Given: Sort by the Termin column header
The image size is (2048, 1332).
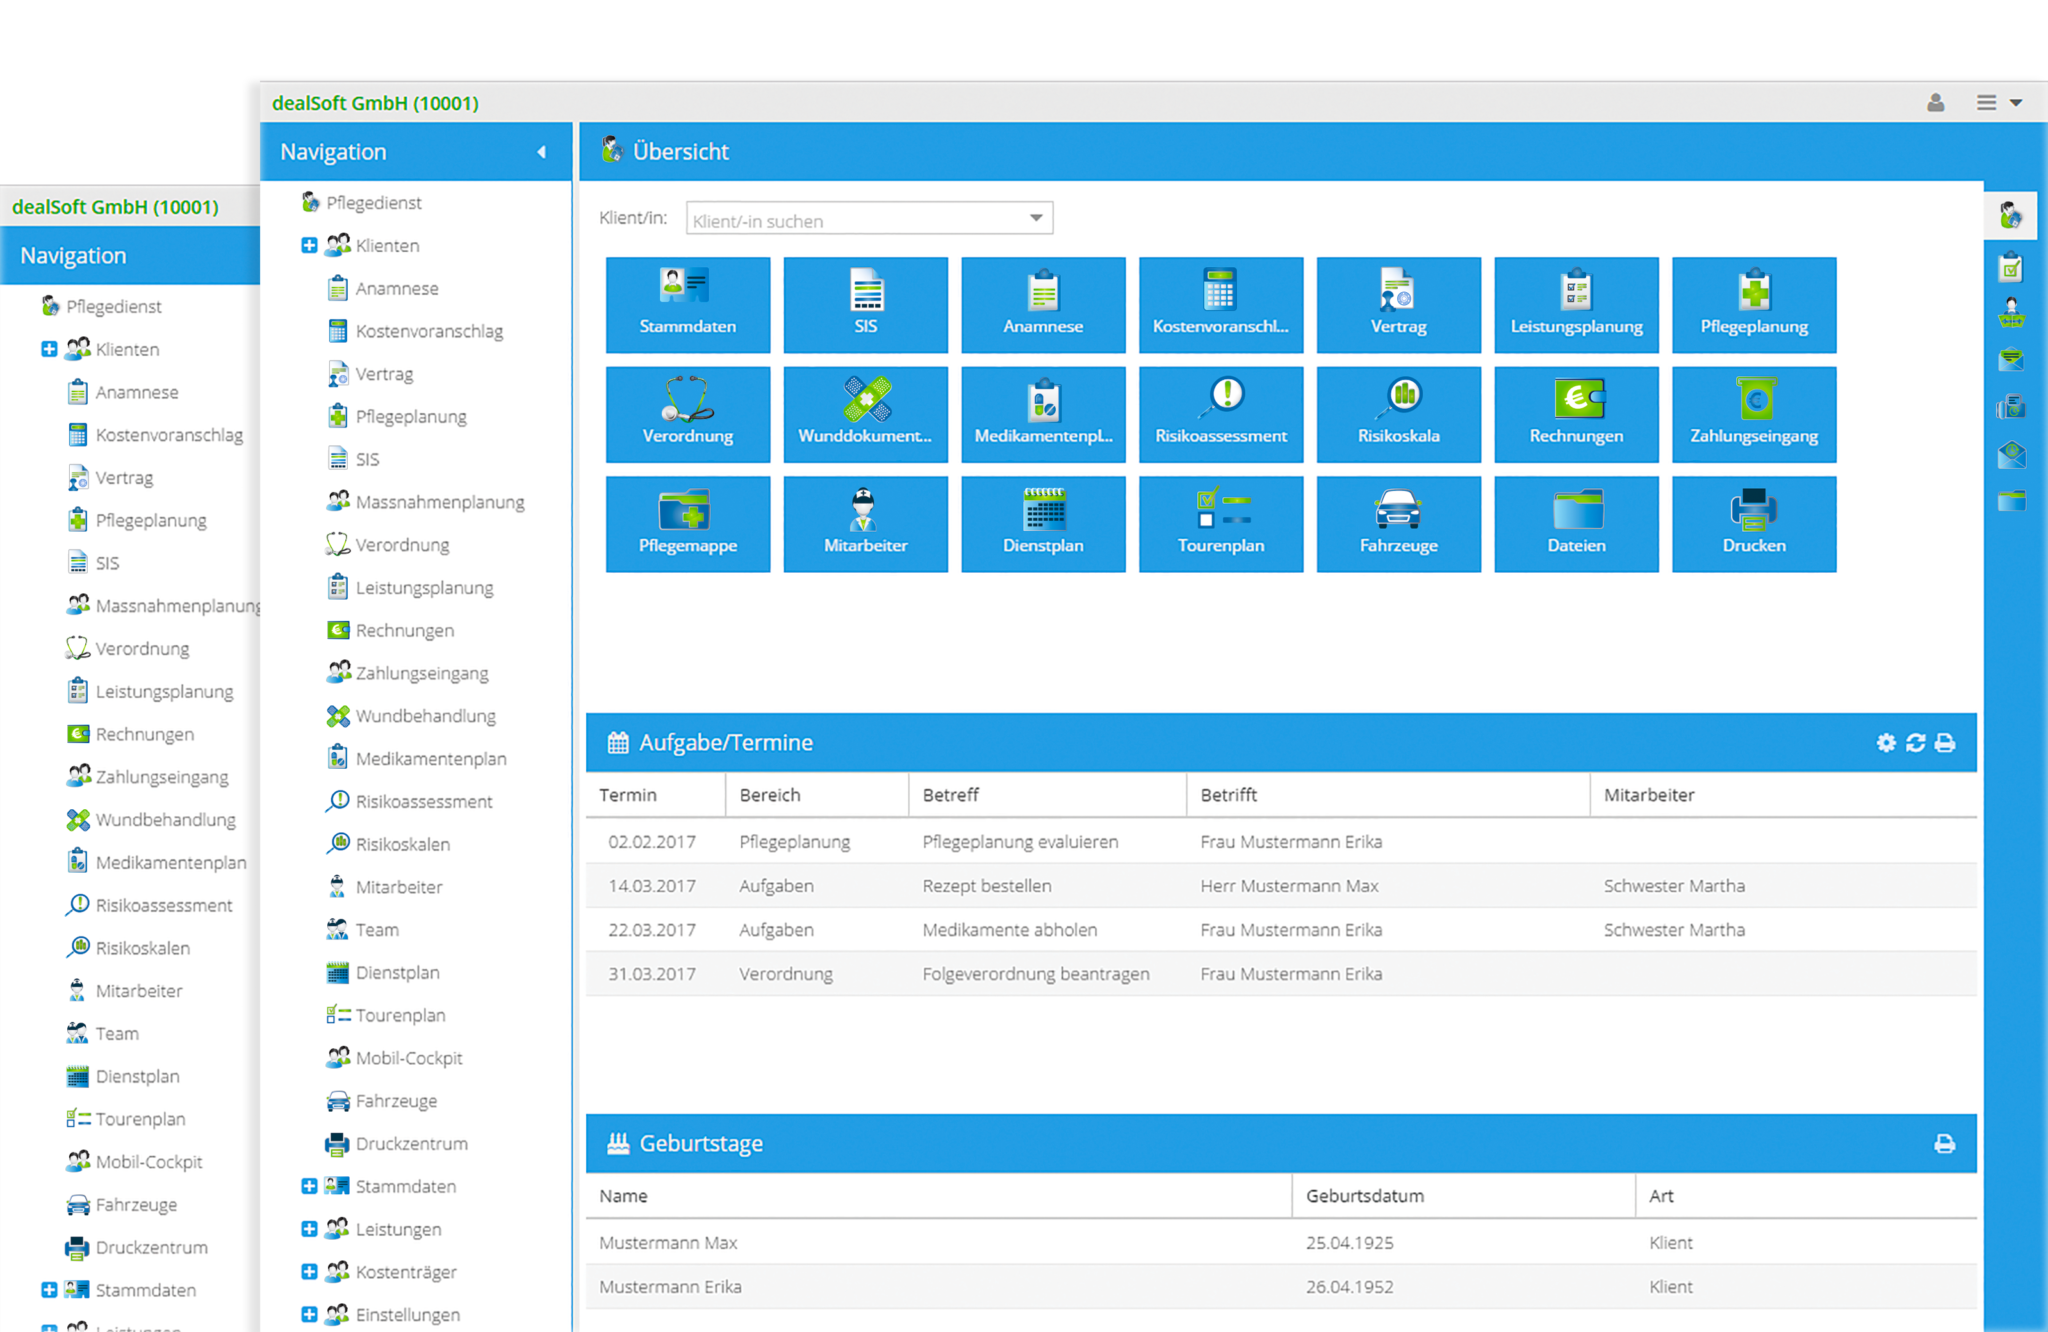Looking at the screenshot, I should (628, 795).
